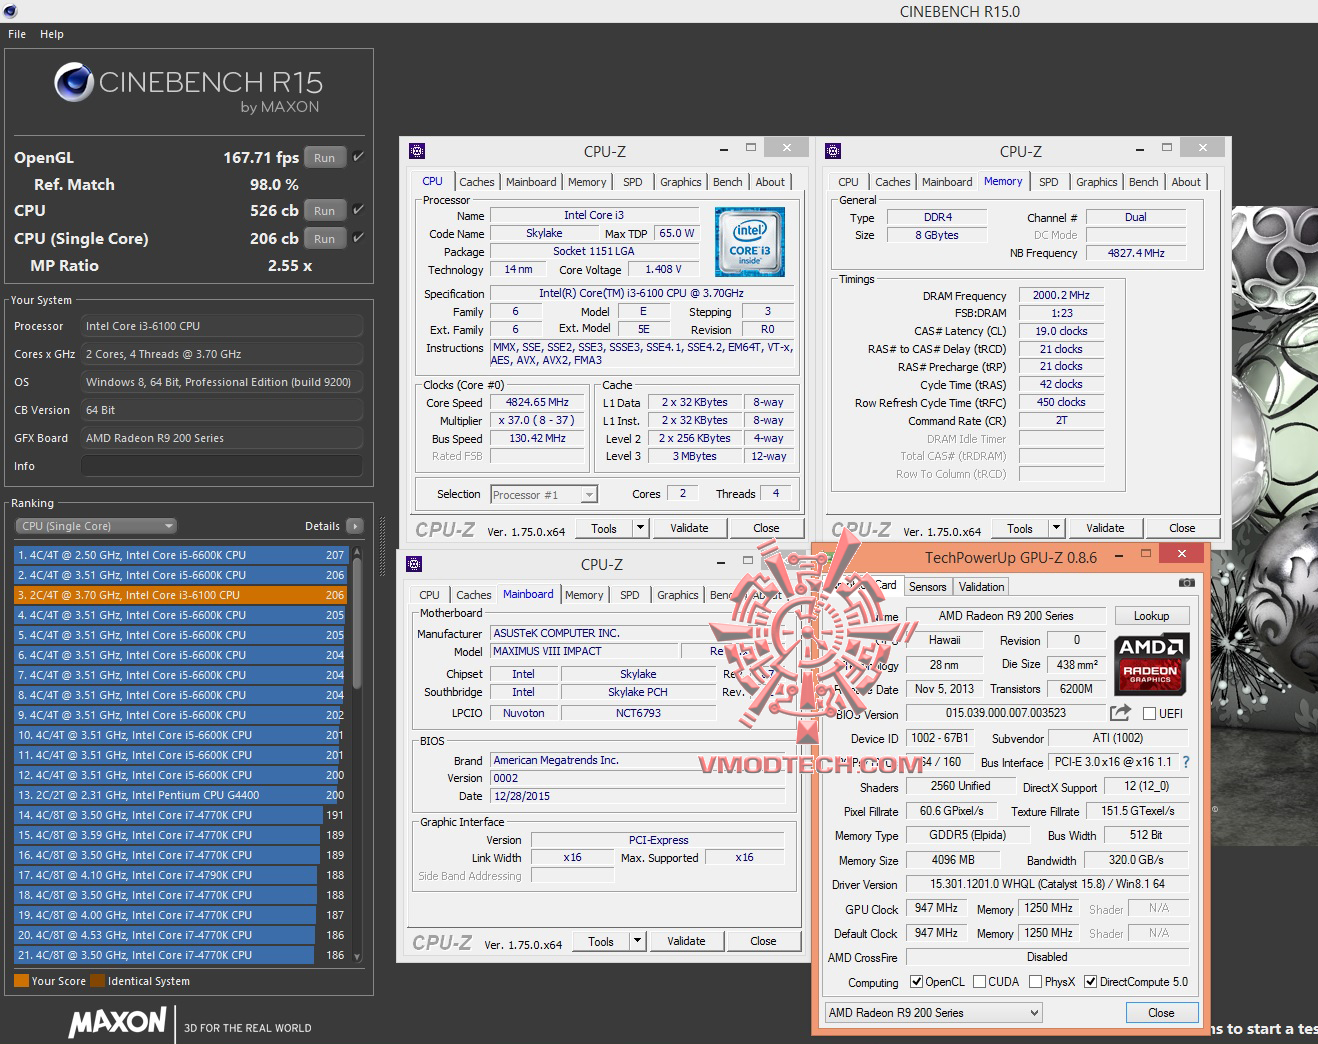The image size is (1318, 1044).
Task: Switch to SPD tab in CPU-Z Memory-tab window
Action: coord(1048,182)
